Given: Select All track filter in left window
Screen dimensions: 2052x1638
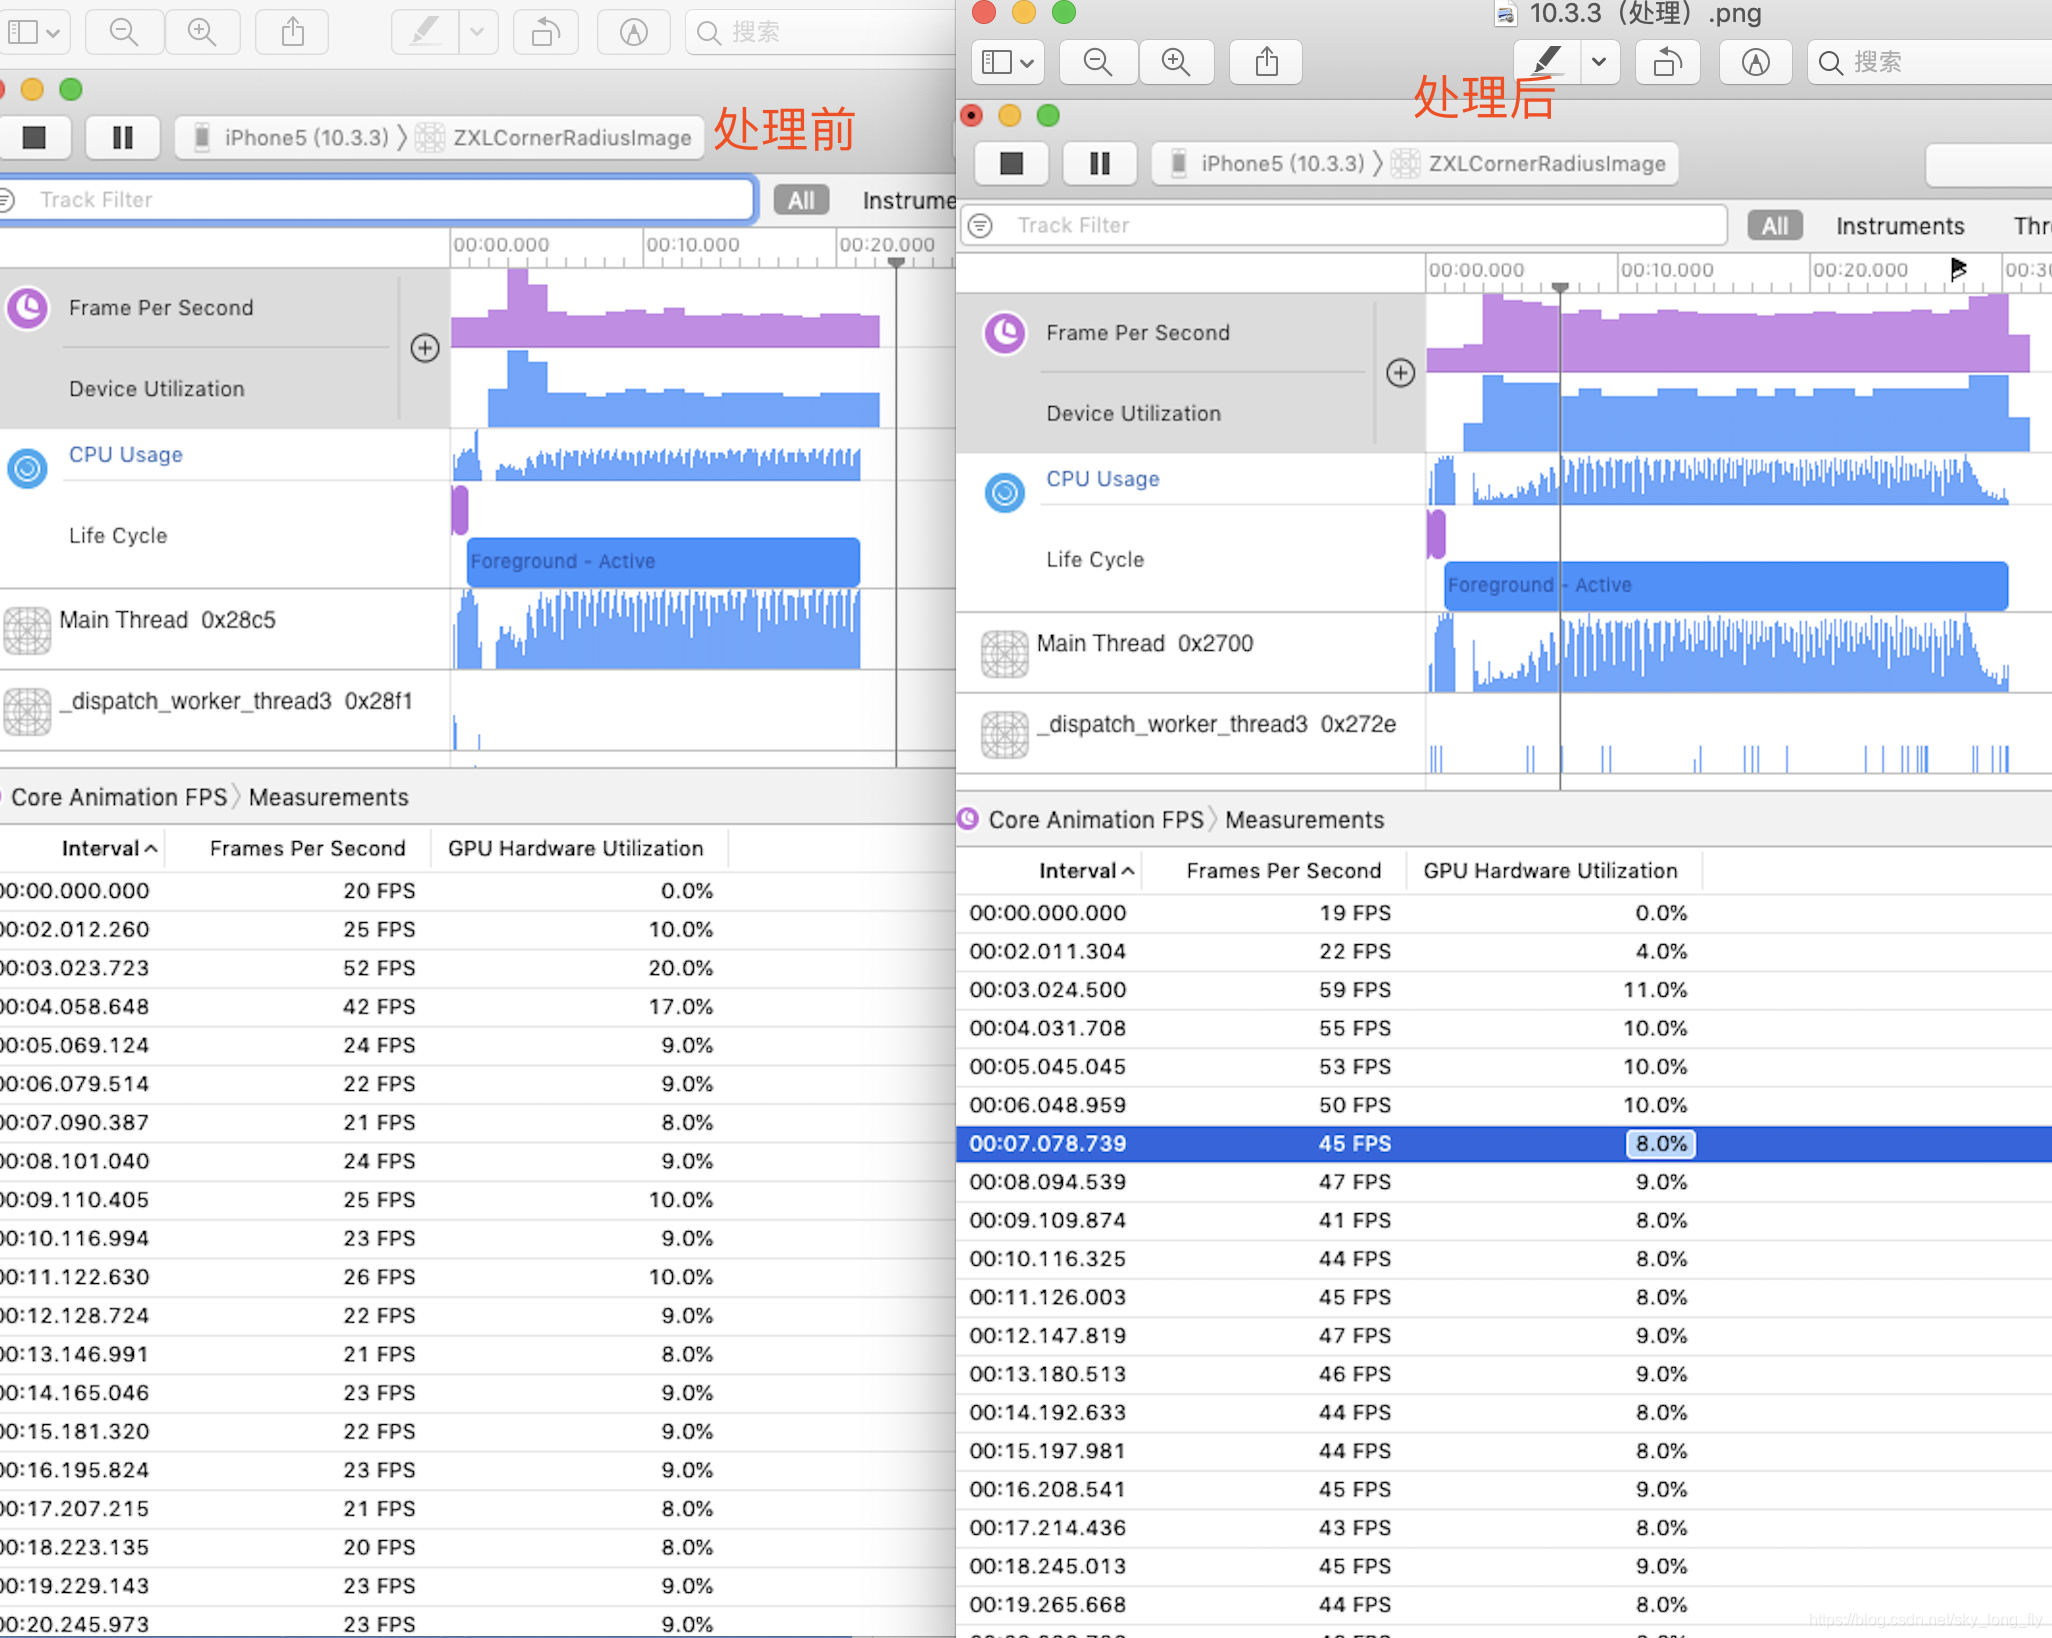Looking at the screenshot, I should point(801,200).
